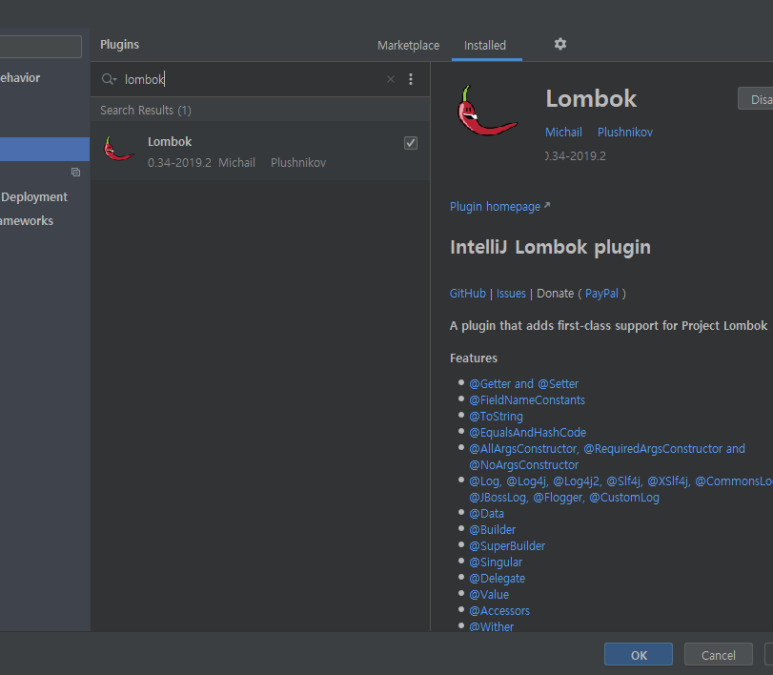Screen dimensions: 773x675
Task: Select the Behavior settings category
Action: (20, 77)
